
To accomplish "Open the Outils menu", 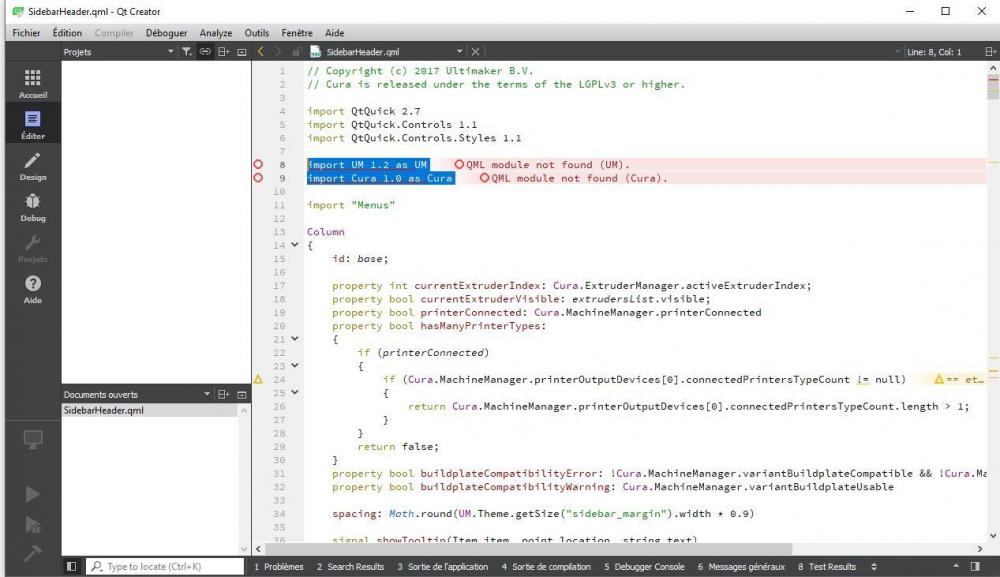I will tap(256, 33).
